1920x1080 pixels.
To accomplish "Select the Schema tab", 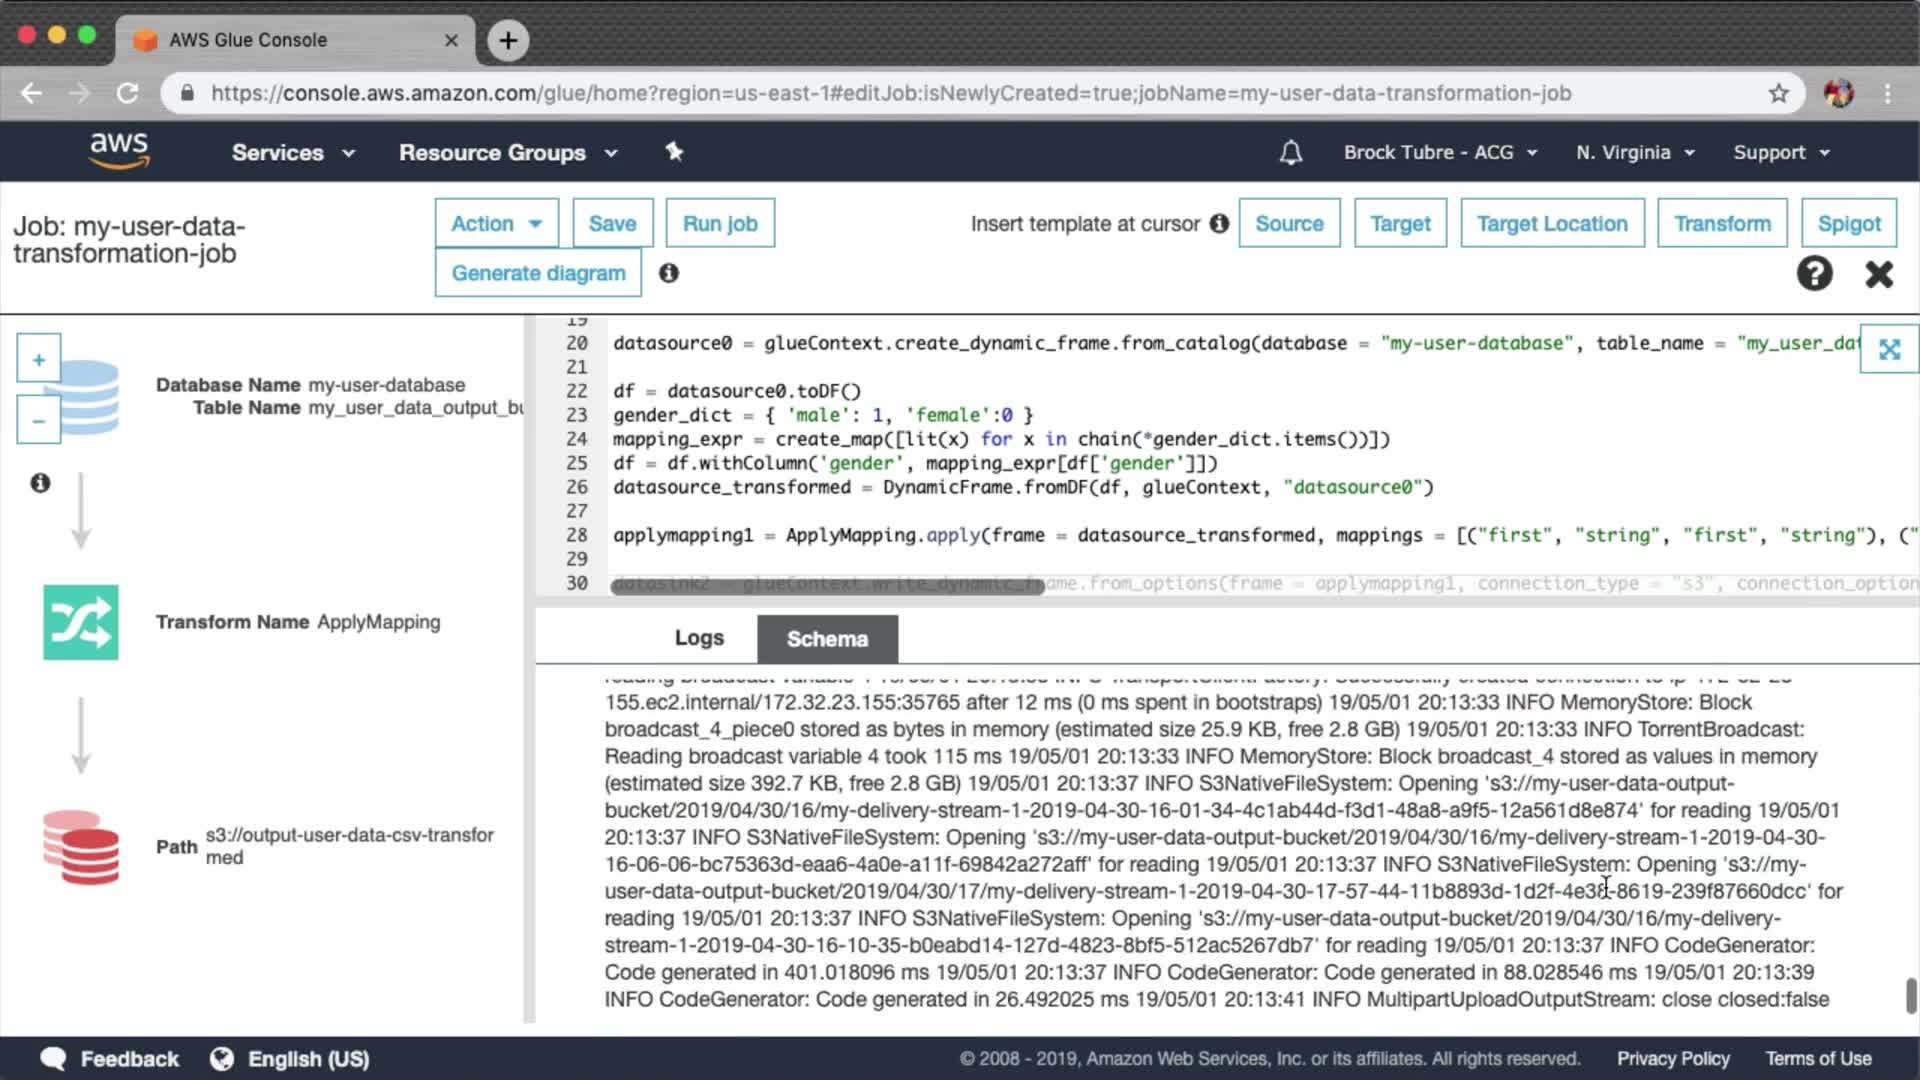I will point(827,639).
